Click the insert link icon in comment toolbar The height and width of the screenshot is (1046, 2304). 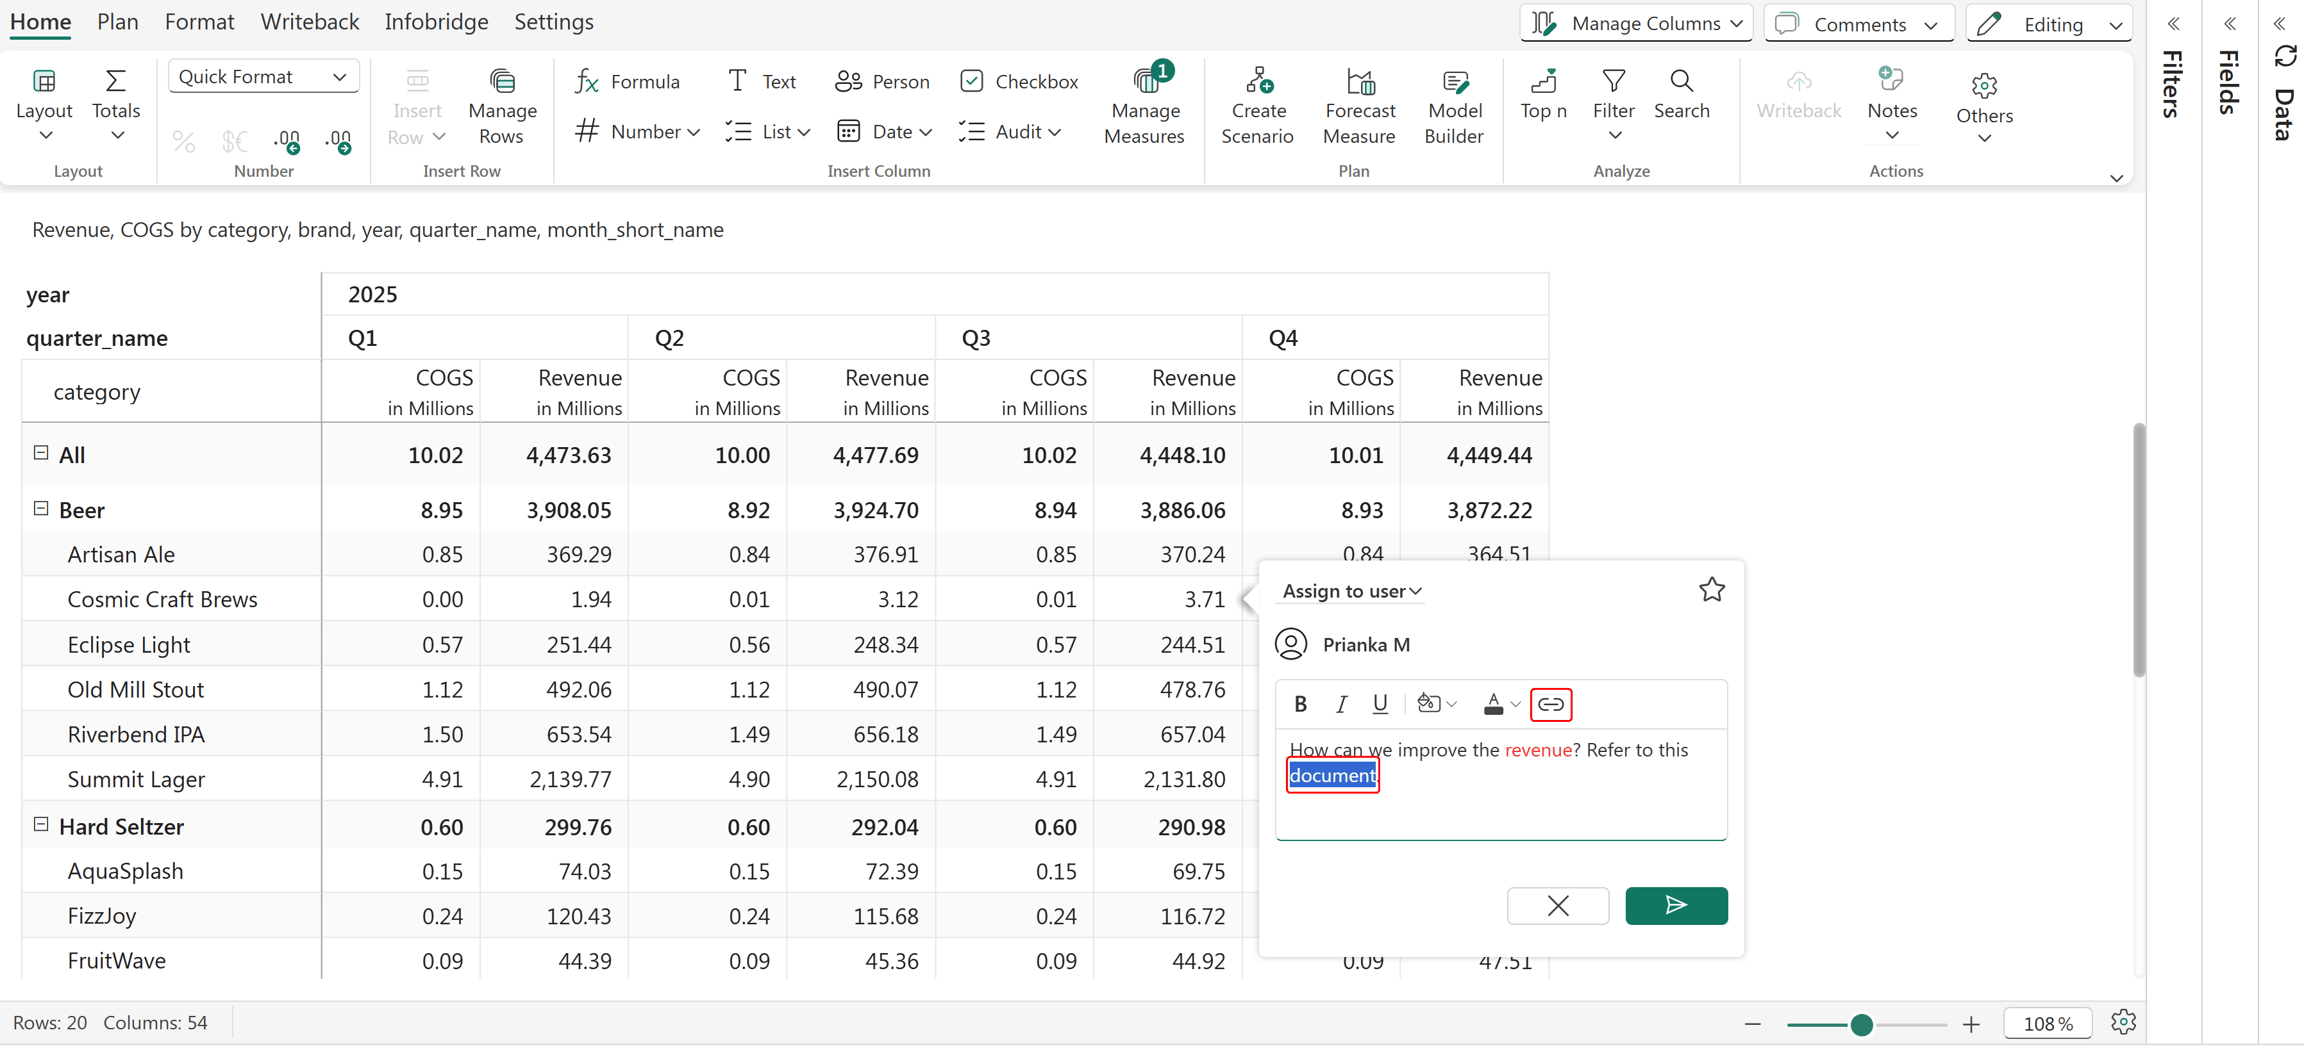1550,704
